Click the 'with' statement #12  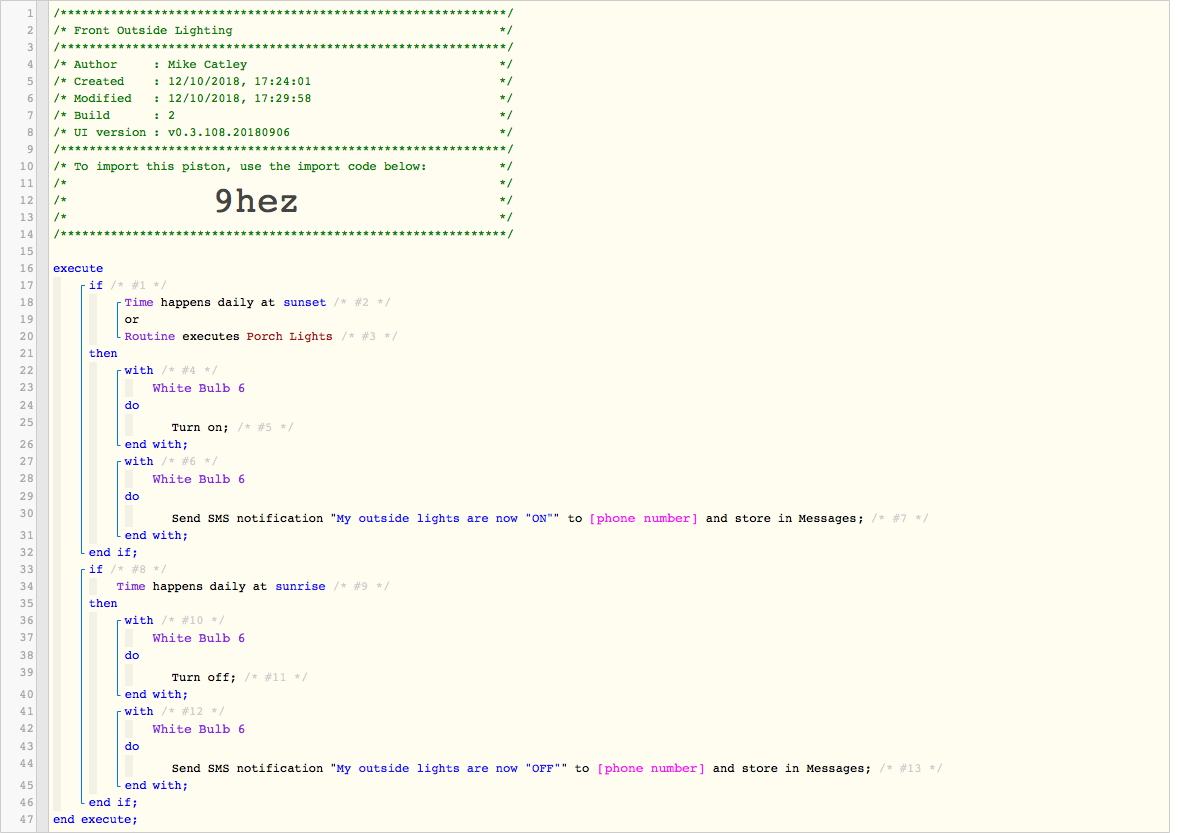(139, 711)
